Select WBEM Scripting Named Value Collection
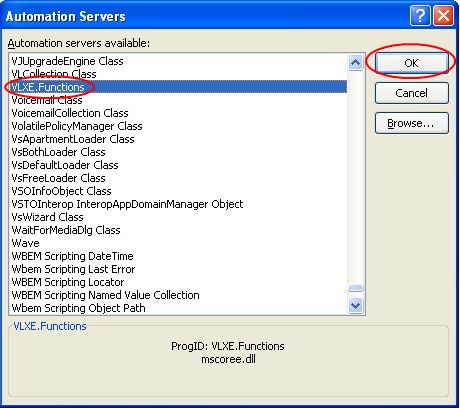 coord(105,295)
